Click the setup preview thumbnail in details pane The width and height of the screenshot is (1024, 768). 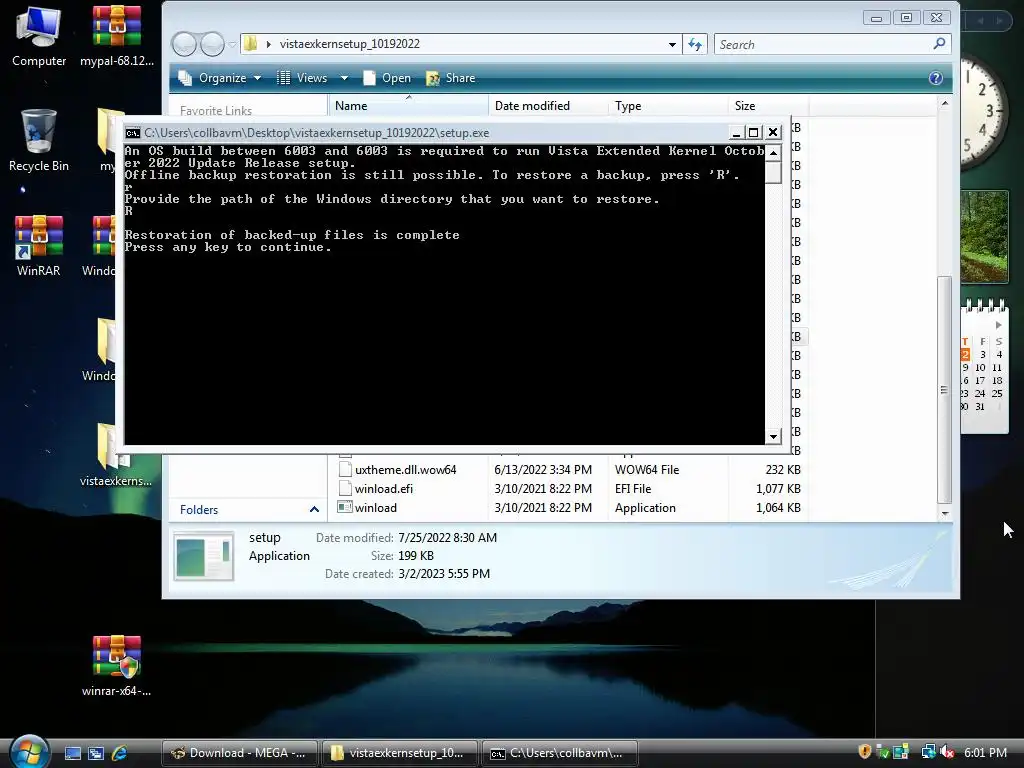(x=204, y=556)
